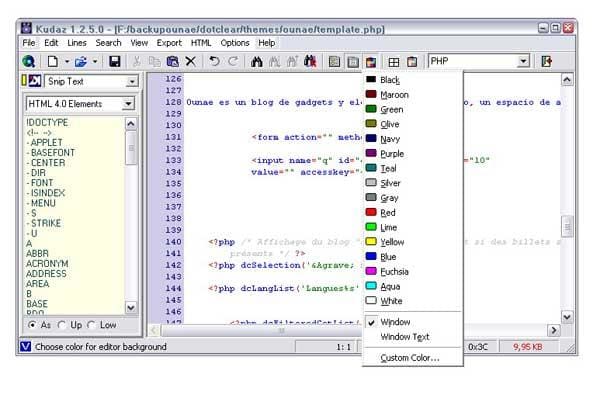Click dropdown arrow next to open folder
The height and width of the screenshot is (412, 600).
[95, 61]
